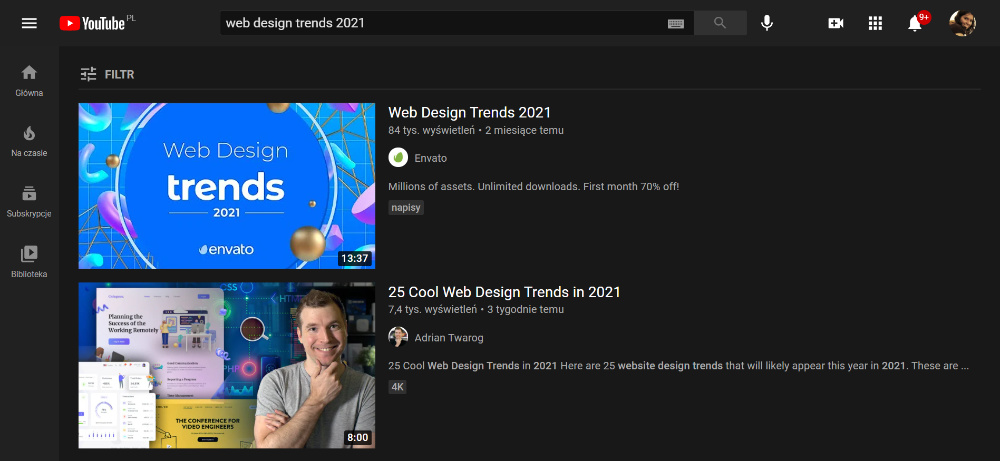Click the 8:00 duration label
This screenshot has width=1000, height=461.
[x=357, y=438]
